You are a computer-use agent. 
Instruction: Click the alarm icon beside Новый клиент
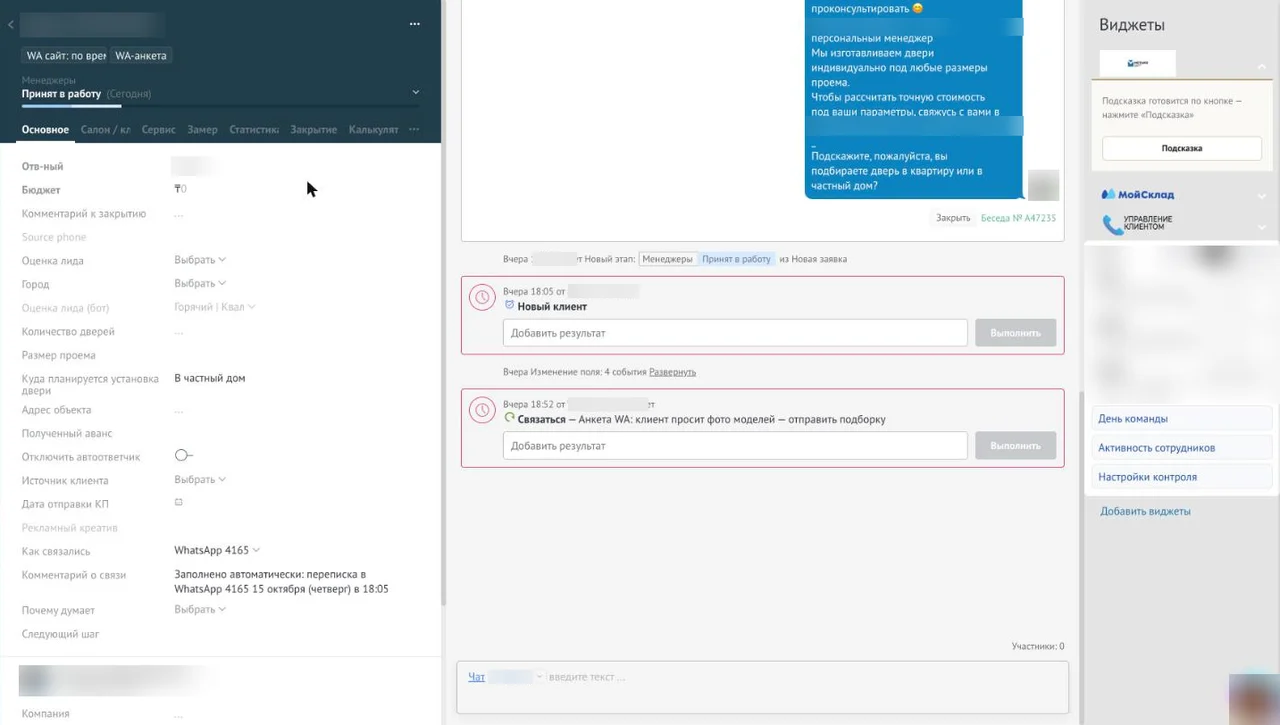(509, 305)
